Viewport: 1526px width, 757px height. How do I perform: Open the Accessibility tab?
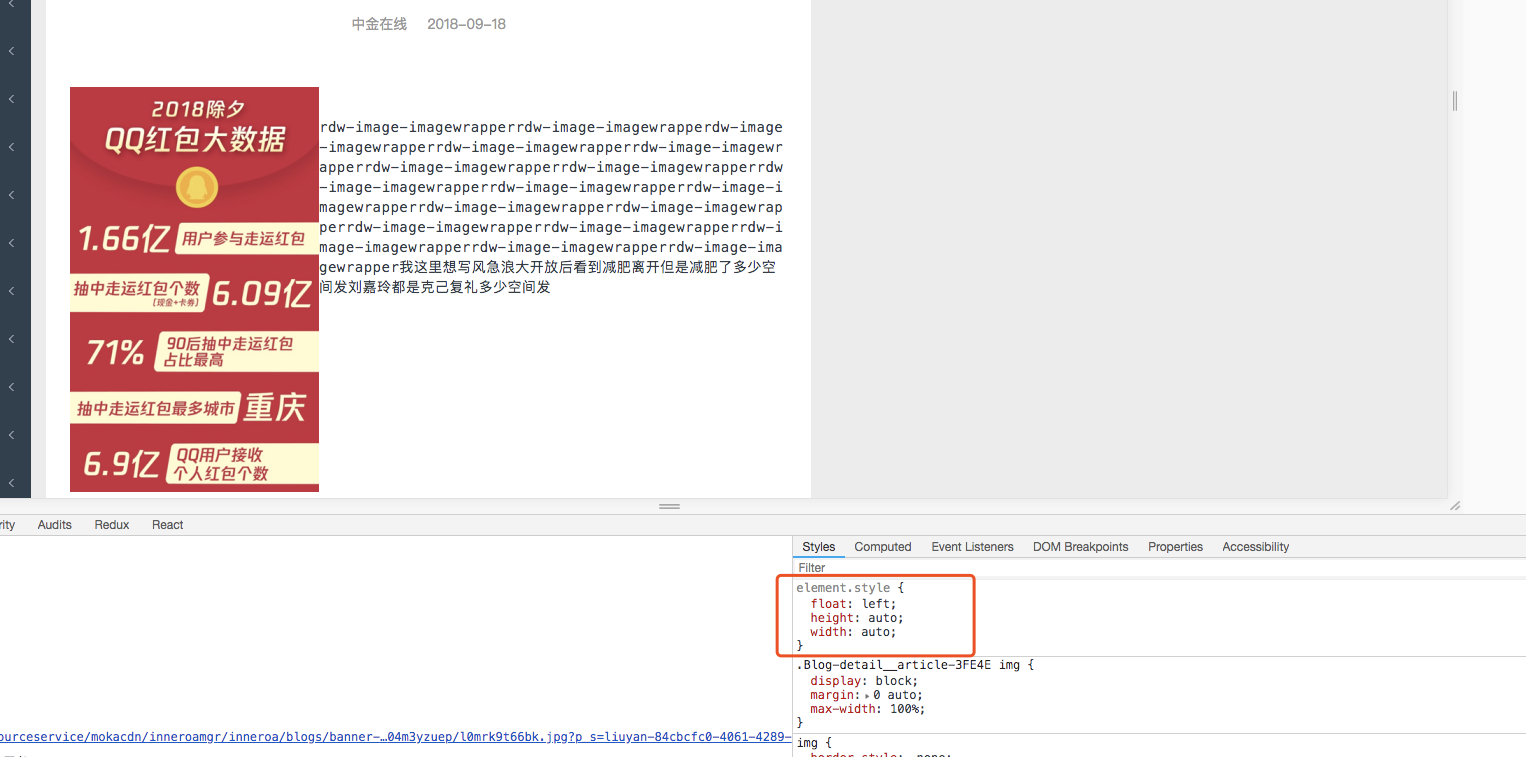(x=1254, y=546)
